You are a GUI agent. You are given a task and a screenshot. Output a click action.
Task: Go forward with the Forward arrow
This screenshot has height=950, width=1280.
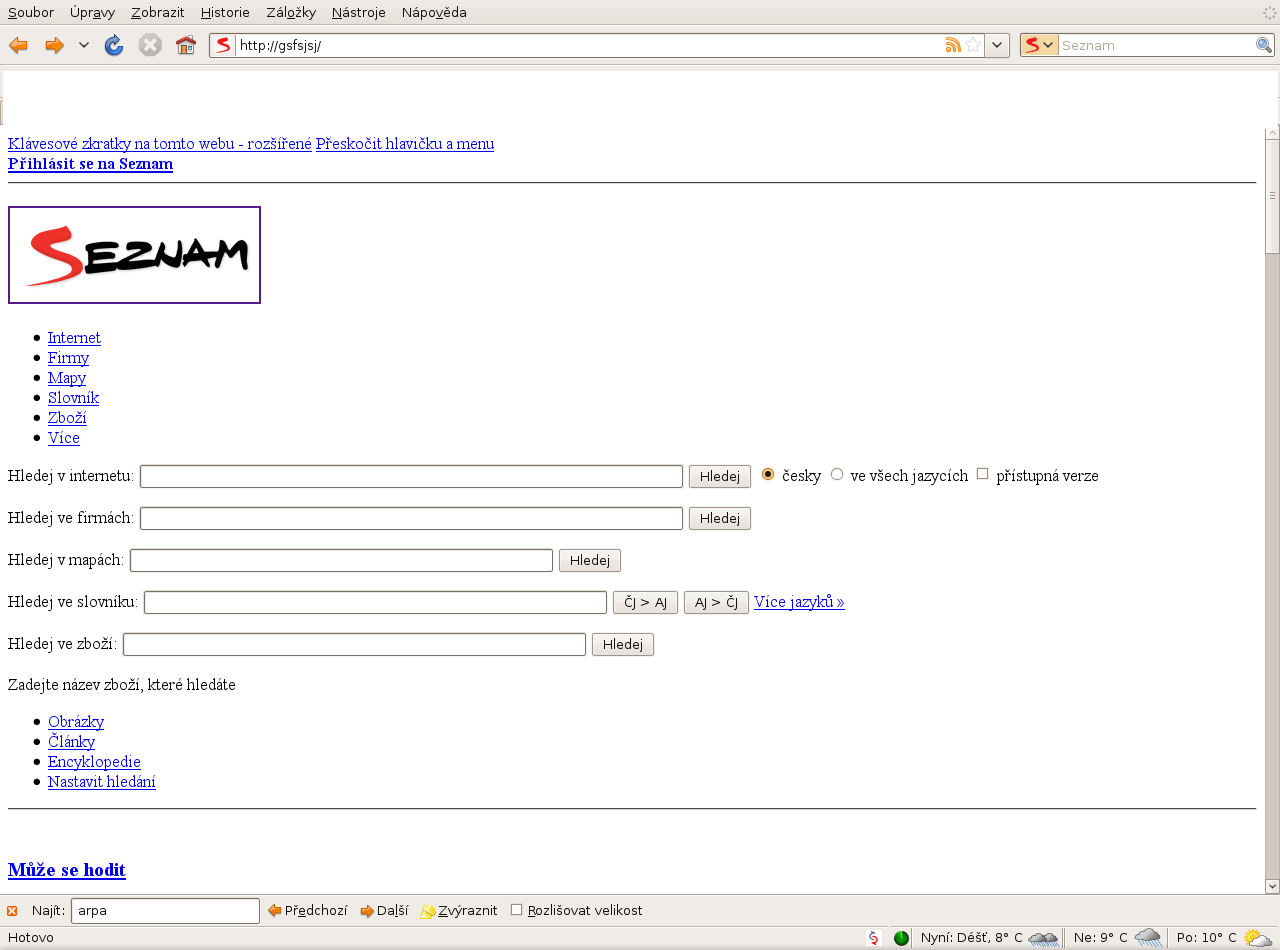(x=54, y=45)
